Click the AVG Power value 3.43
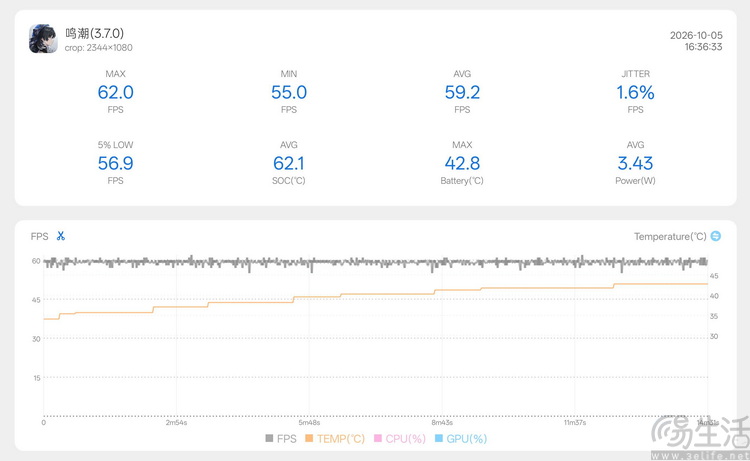The height and width of the screenshot is (461, 750). (635, 164)
